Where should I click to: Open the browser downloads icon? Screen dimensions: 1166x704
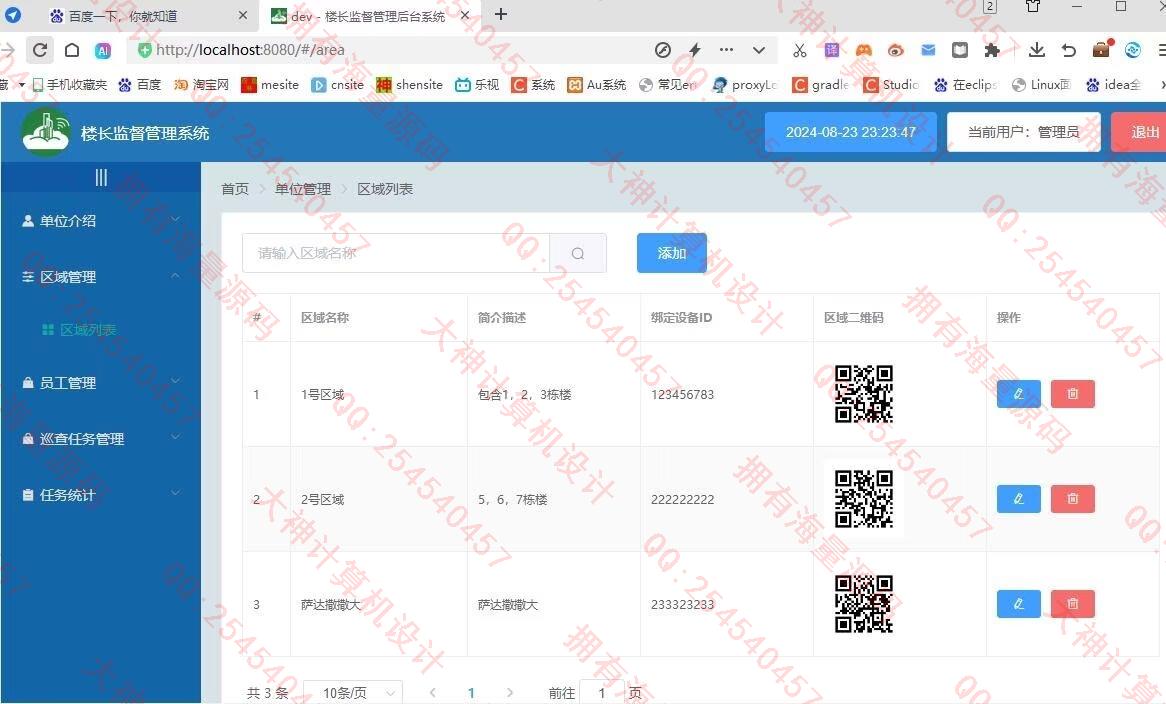[x=1037, y=50]
